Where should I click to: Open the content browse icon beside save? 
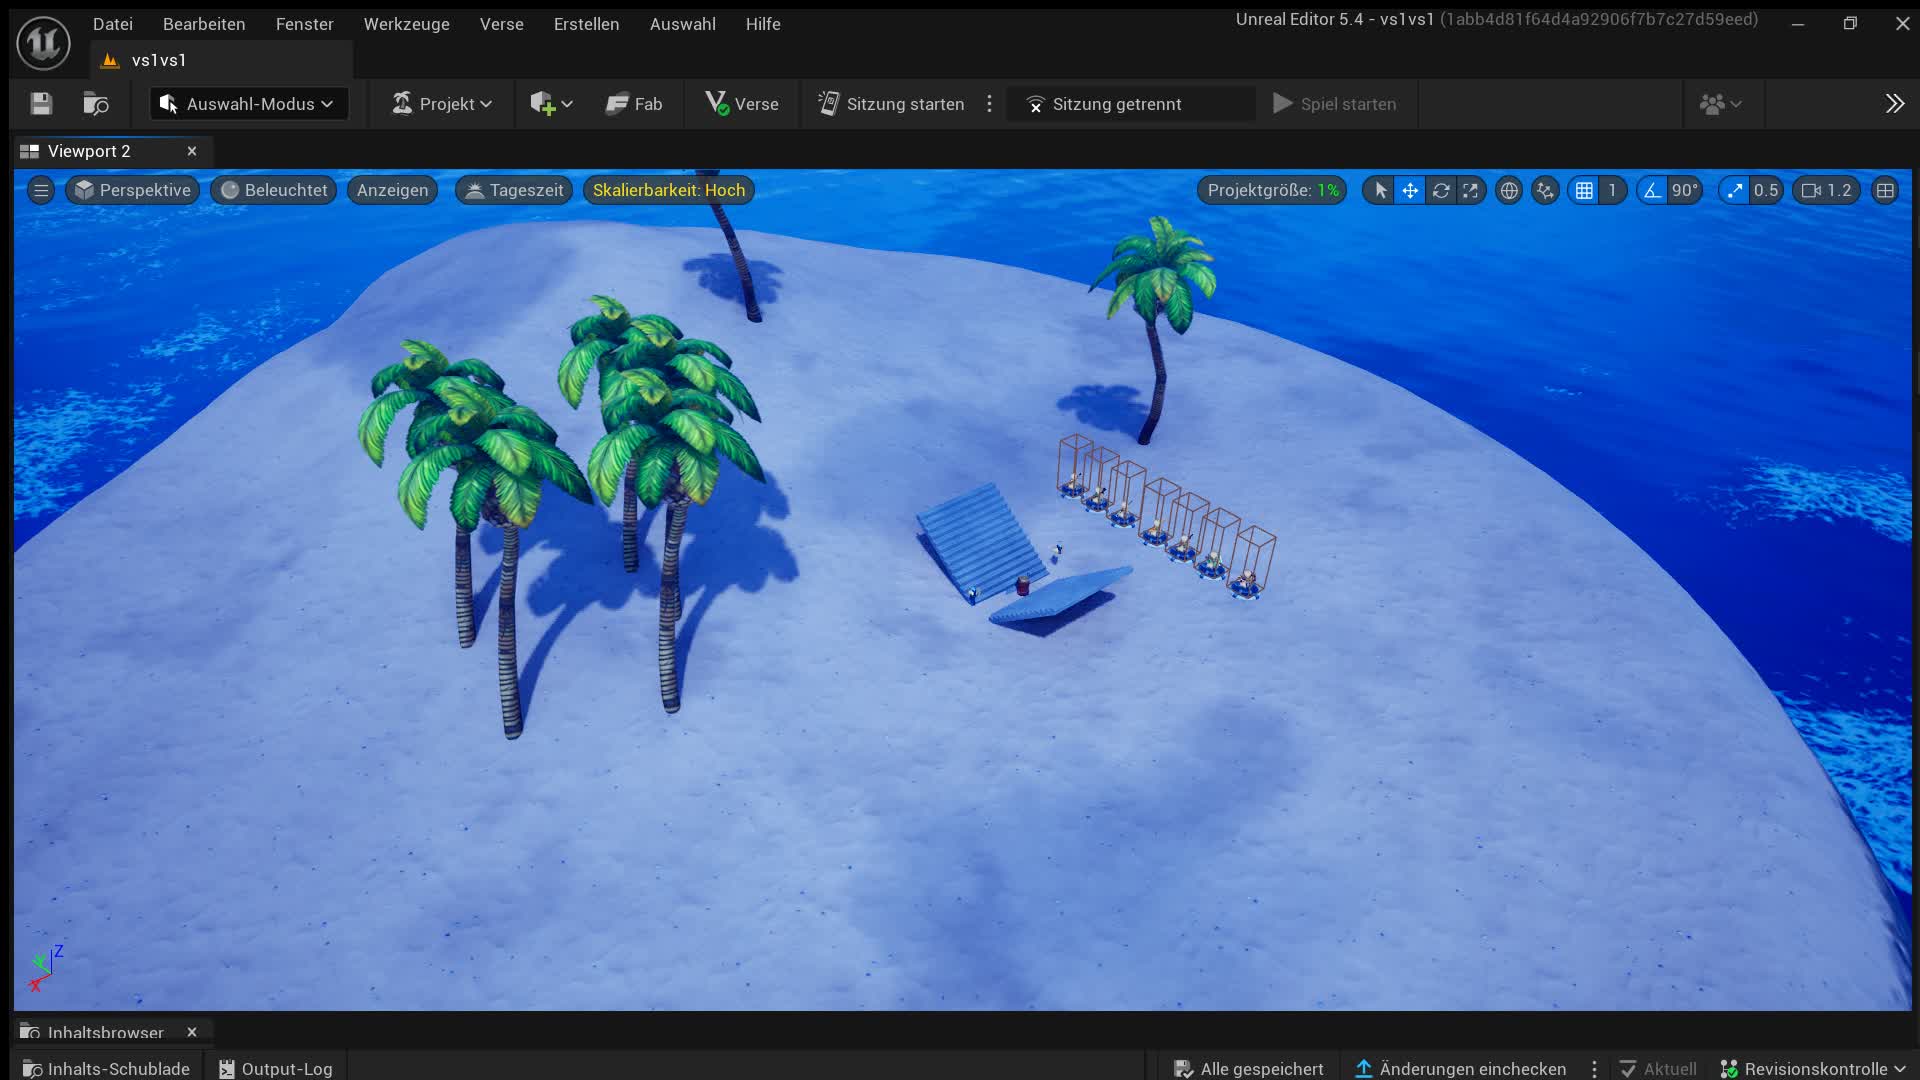tap(96, 104)
